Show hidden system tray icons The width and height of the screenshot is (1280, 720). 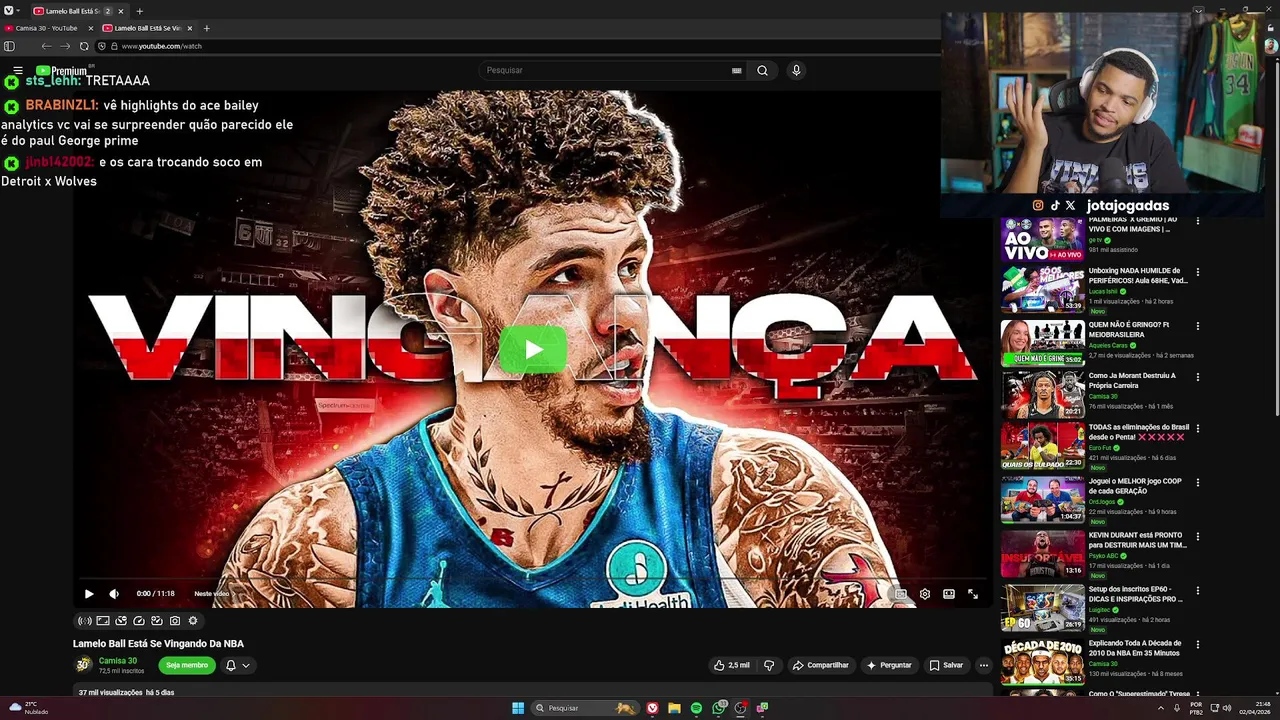point(1161,708)
